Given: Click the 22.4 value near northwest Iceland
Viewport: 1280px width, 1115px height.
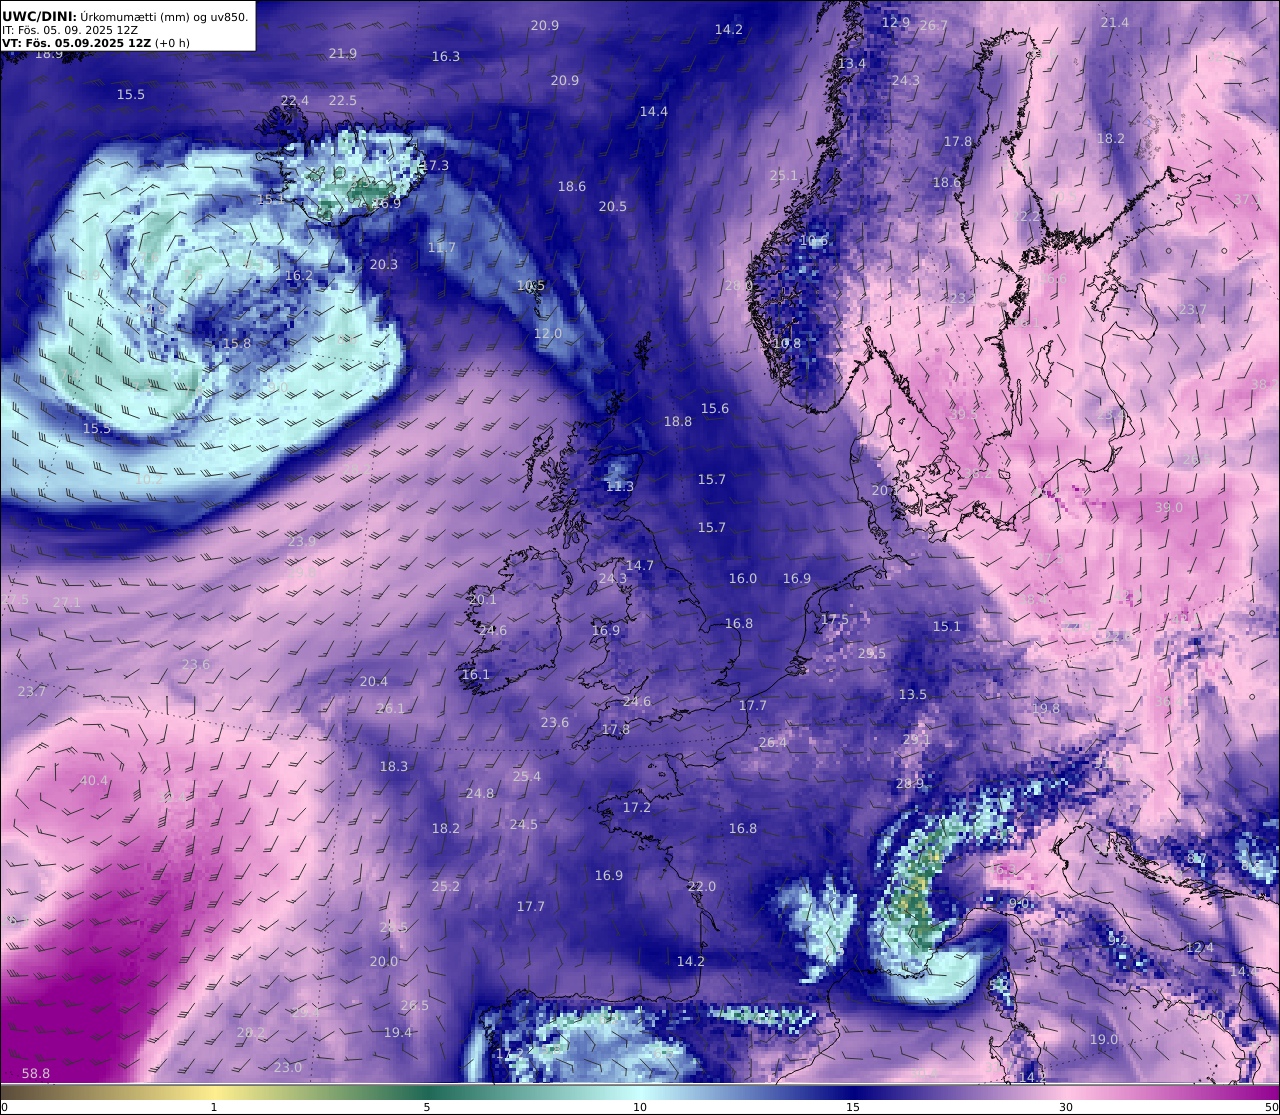Looking at the screenshot, I should pyautogui.click(x=295, y=100).
